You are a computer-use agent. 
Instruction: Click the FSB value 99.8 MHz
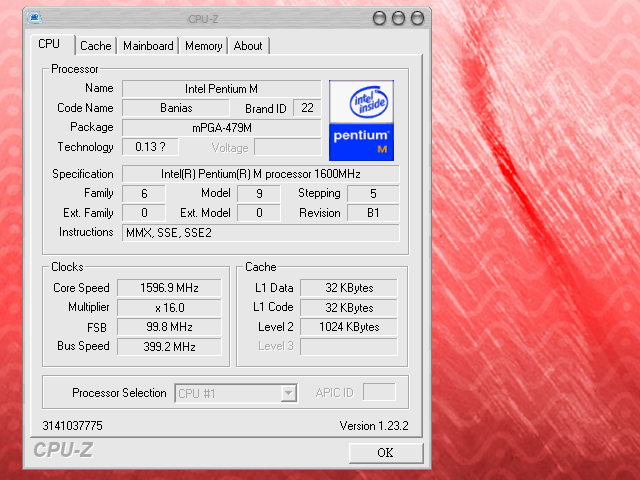[x=169, y=327]
